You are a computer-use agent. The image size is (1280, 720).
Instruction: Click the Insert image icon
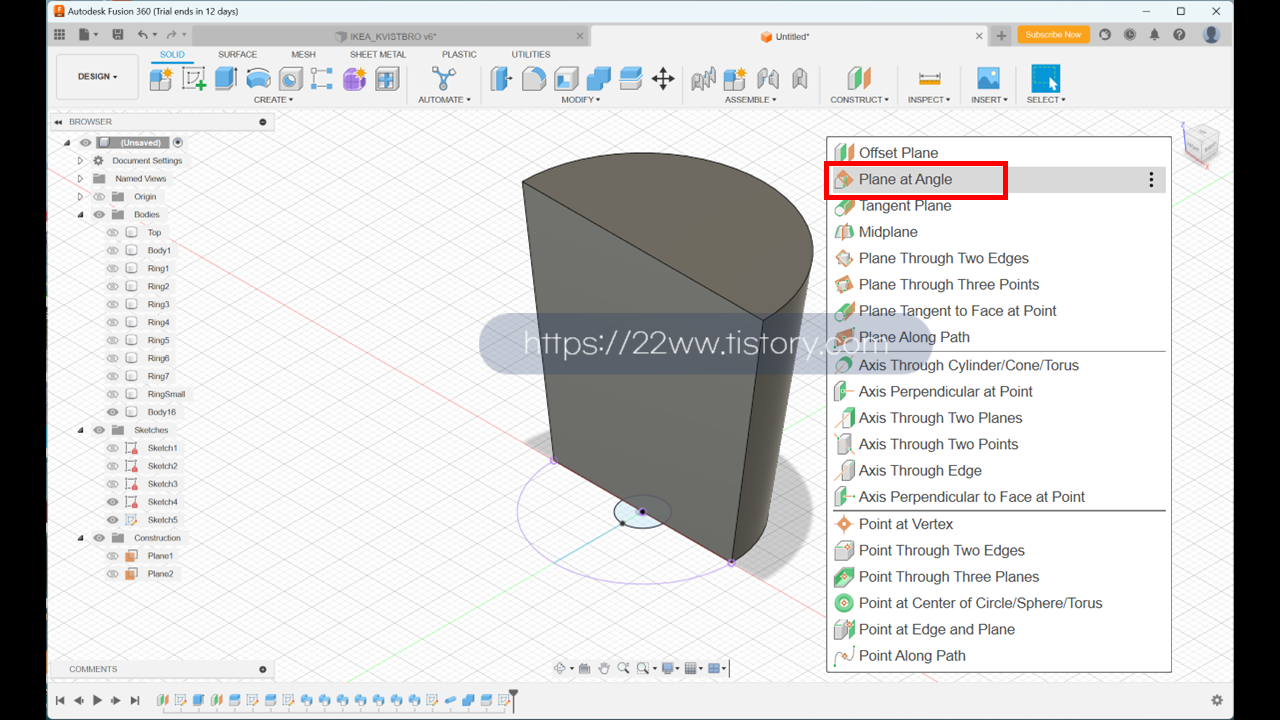pos(988,78)
